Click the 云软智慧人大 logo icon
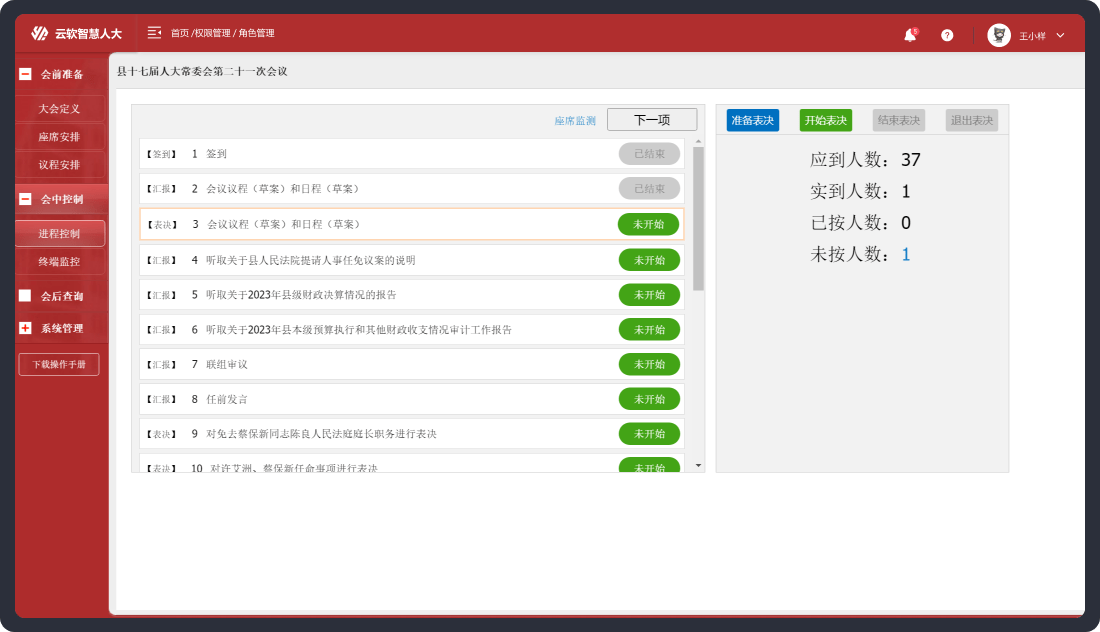 [39, 34]
